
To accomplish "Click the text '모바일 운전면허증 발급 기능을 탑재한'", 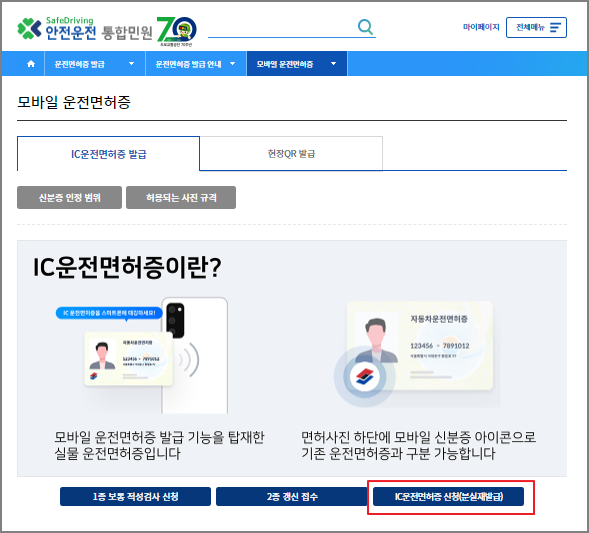I will coord(159,437).
